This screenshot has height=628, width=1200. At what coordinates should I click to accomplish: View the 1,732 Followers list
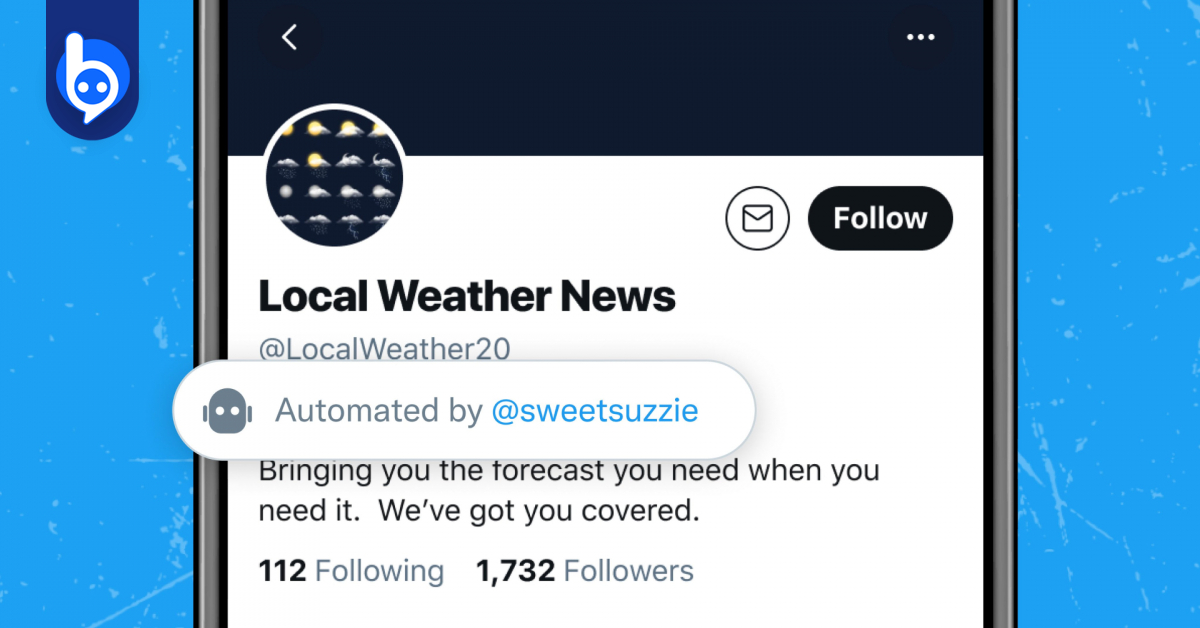pos(584,571)
